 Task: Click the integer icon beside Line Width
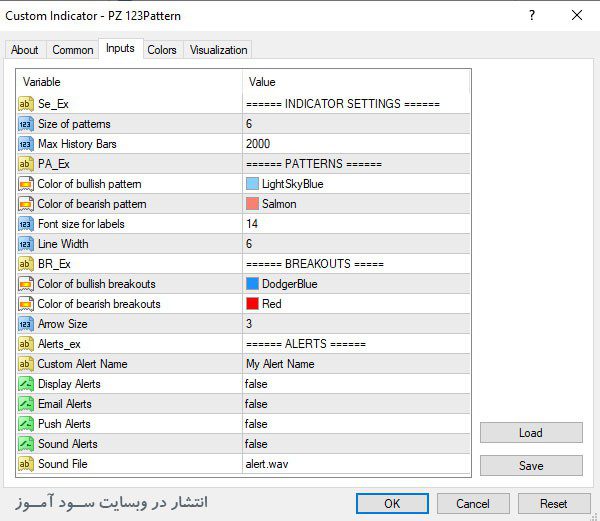25,244
